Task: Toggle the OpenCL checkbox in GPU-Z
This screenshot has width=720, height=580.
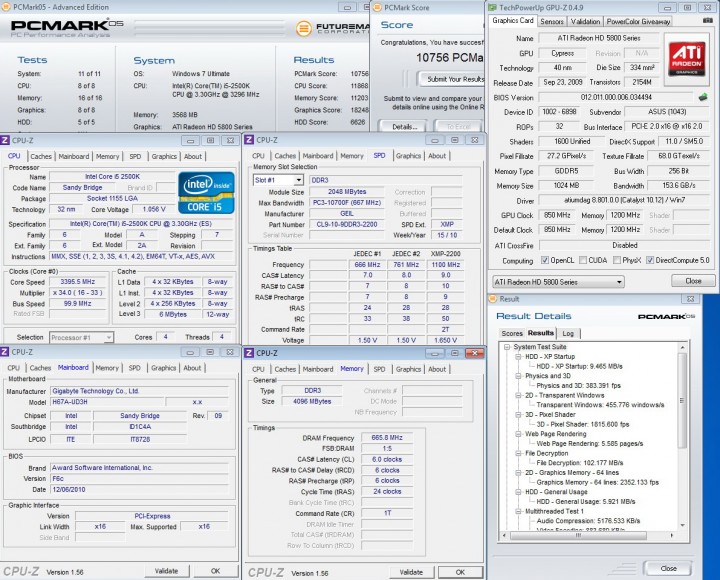Action: [545, 260]
